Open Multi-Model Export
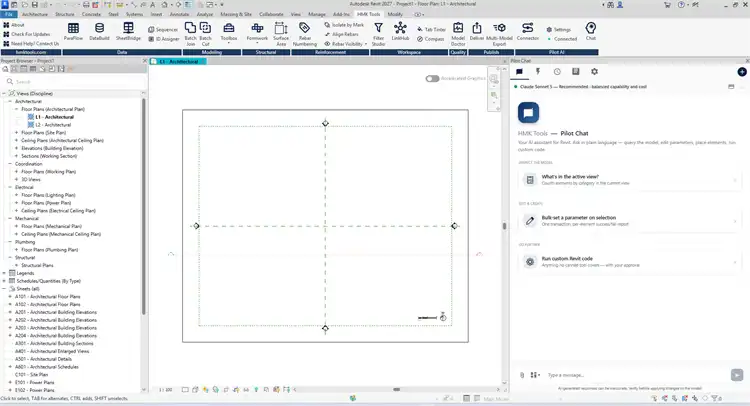 (x=499, y=33)
